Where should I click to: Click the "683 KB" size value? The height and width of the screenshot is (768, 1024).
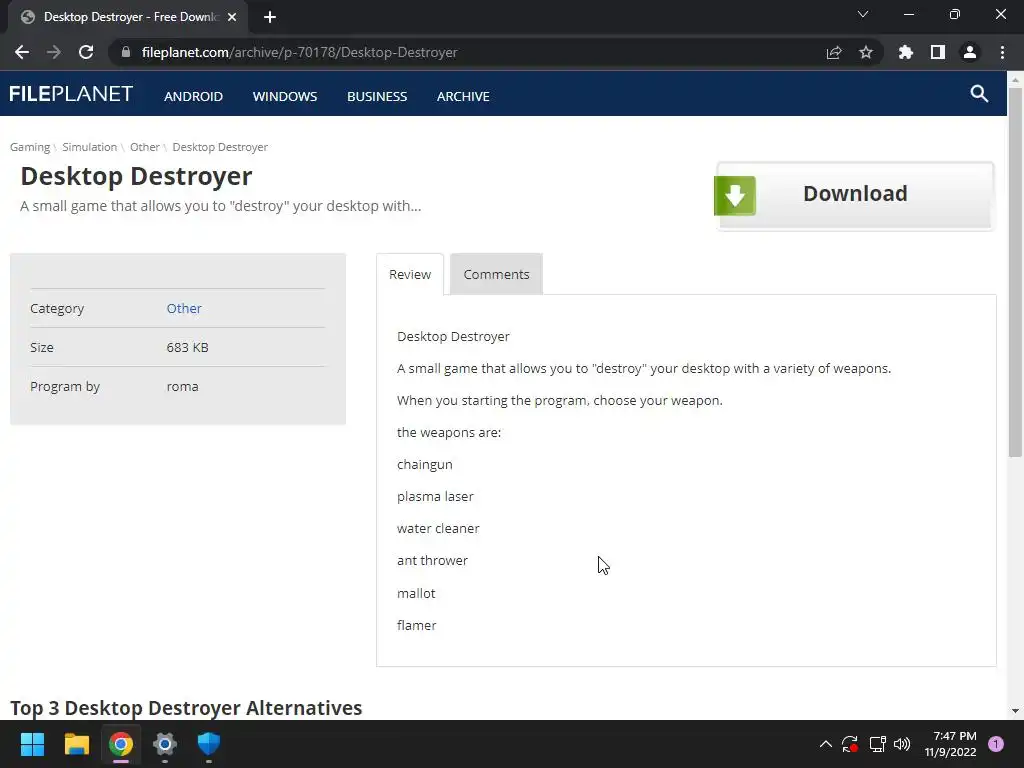coord(187,347)
